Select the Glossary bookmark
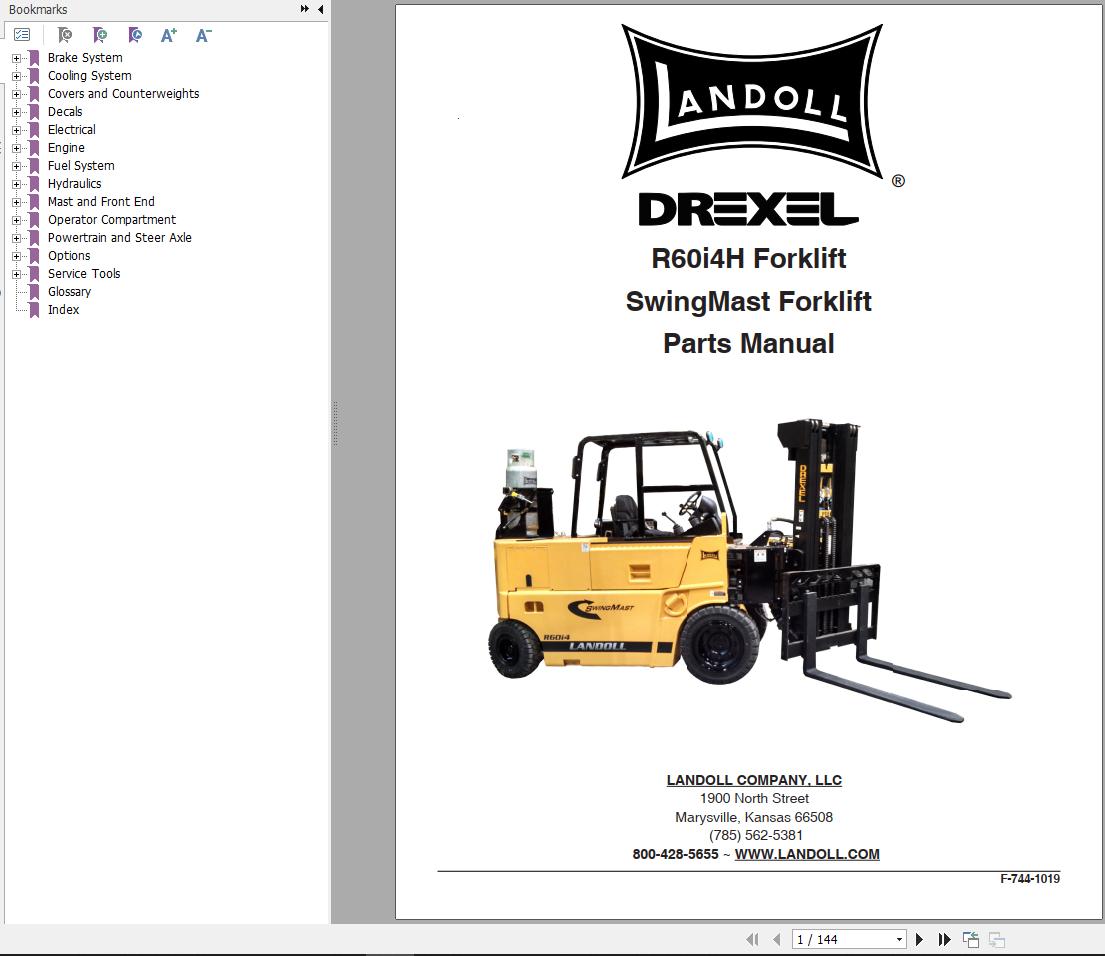 (x=69, y=291)
